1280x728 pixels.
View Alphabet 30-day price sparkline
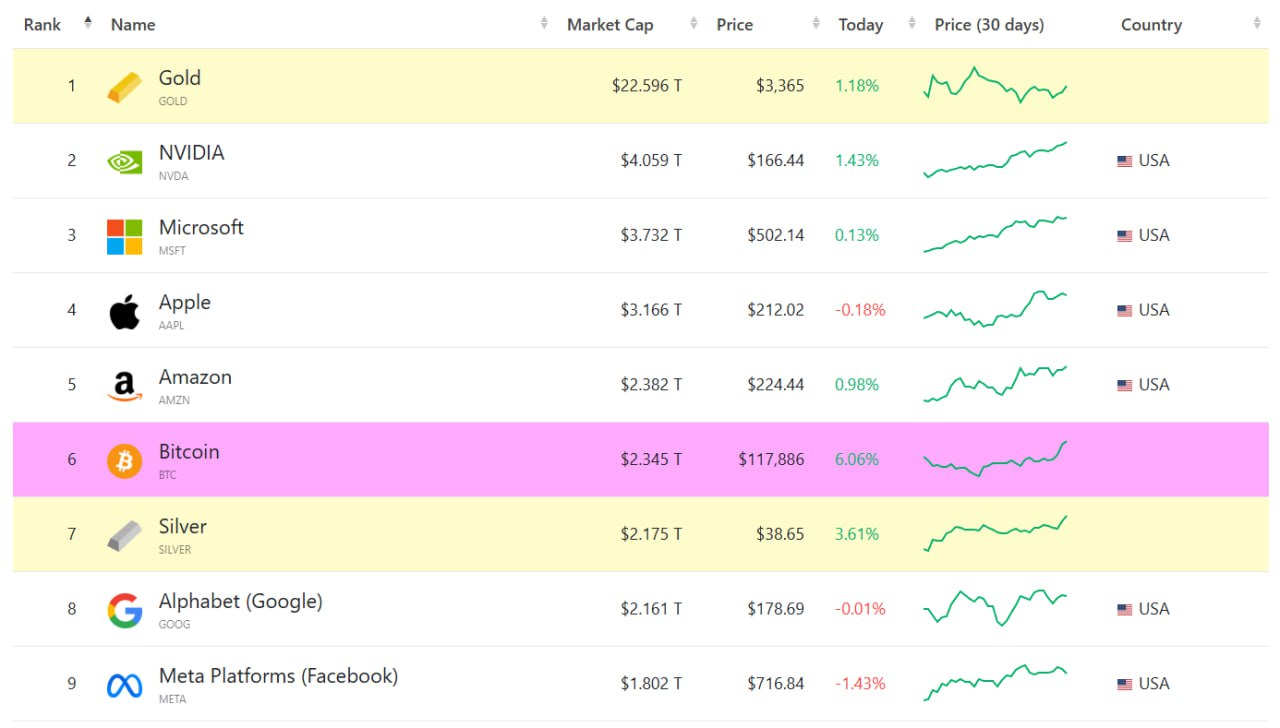click(995, 608)
